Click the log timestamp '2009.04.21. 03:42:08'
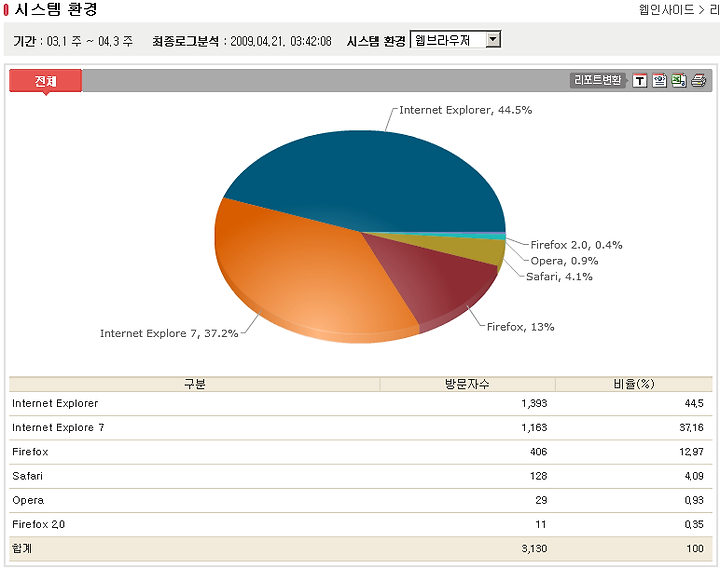Image resolution: width=720 pixels, height=568 pixels. (x=281, y=42)
